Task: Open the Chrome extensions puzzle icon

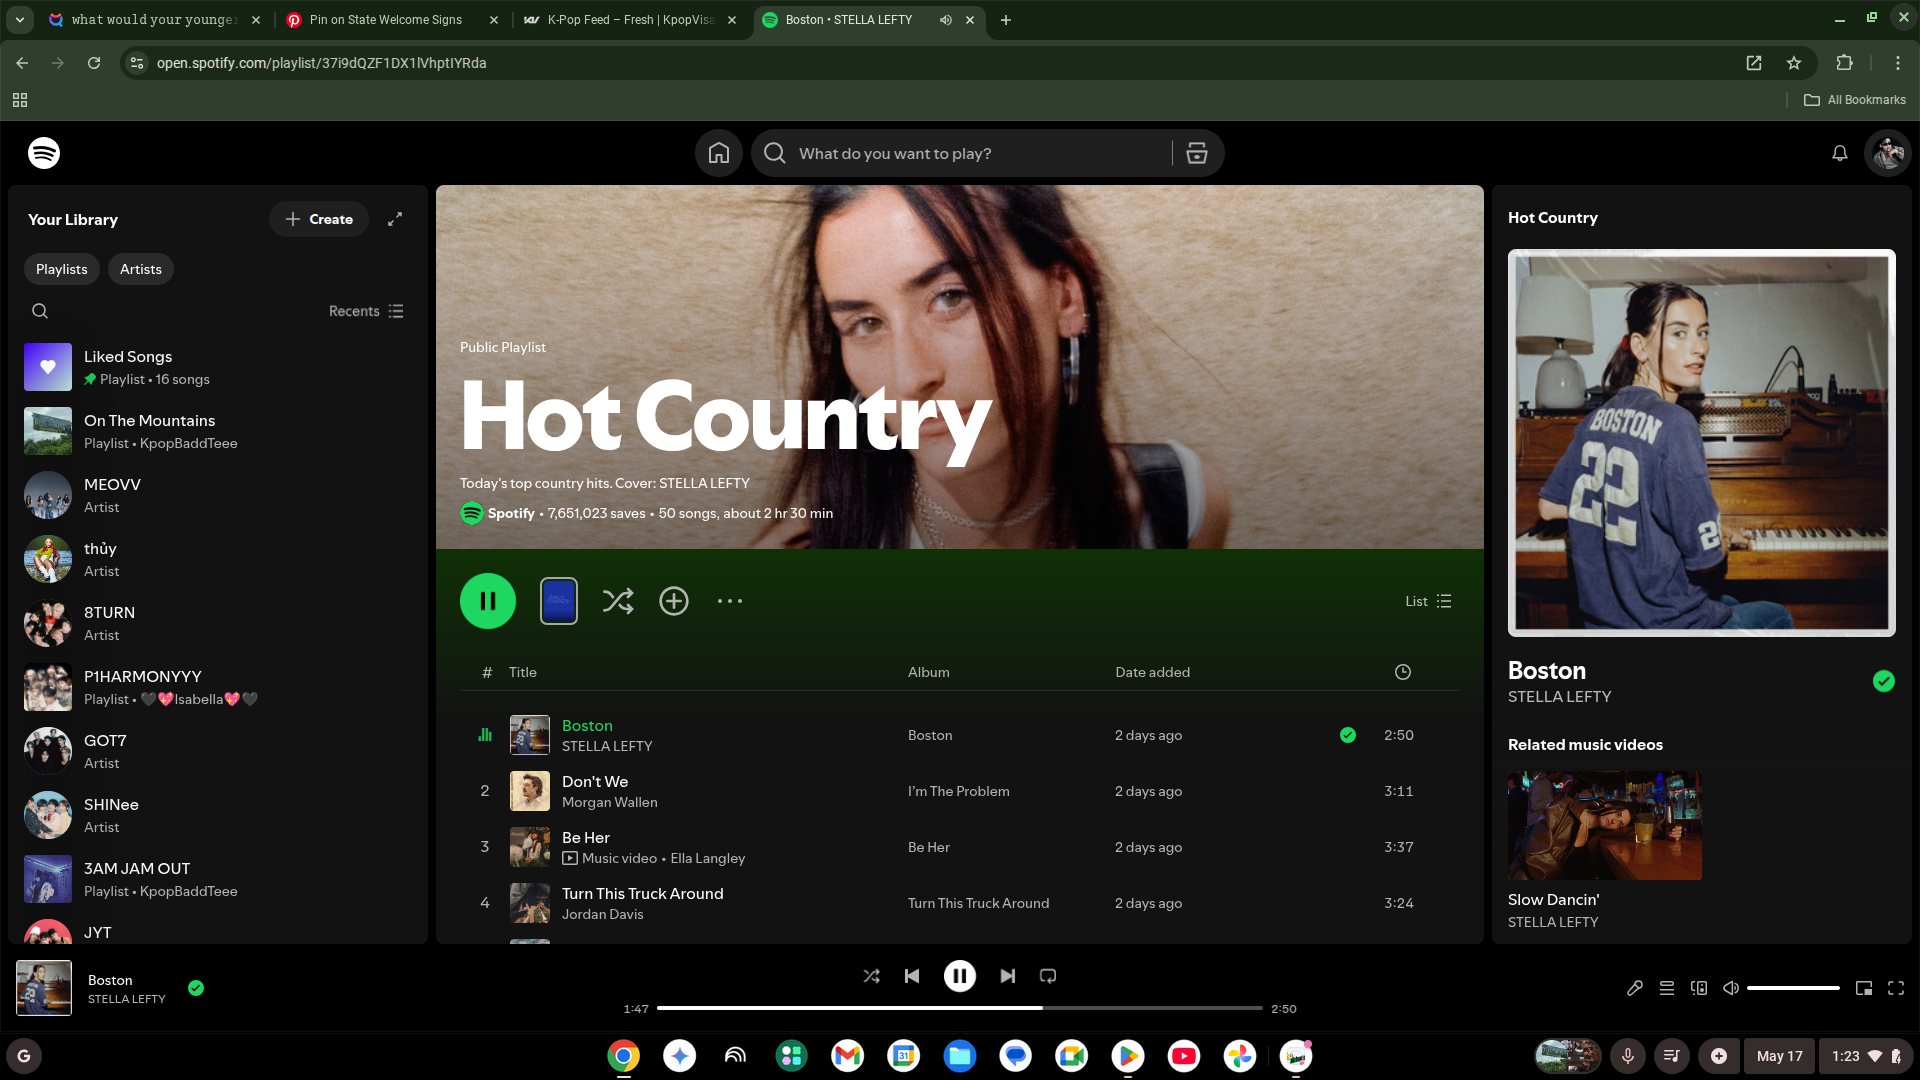Action: (x=1845, y=63)
